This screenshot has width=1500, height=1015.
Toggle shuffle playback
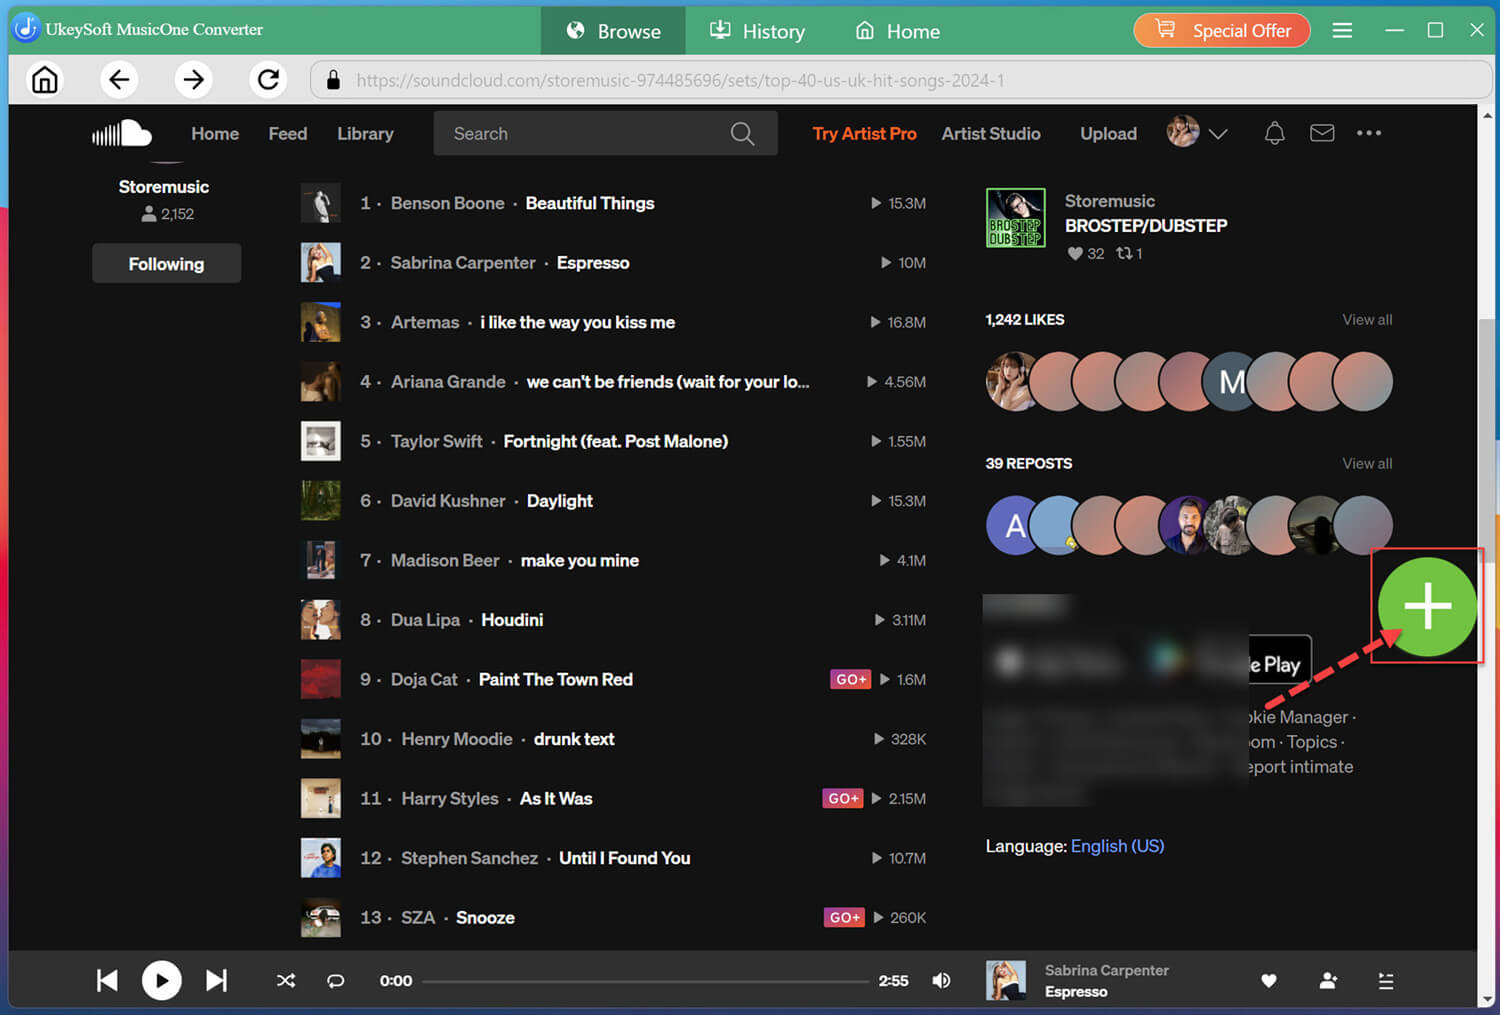(286, 980)
